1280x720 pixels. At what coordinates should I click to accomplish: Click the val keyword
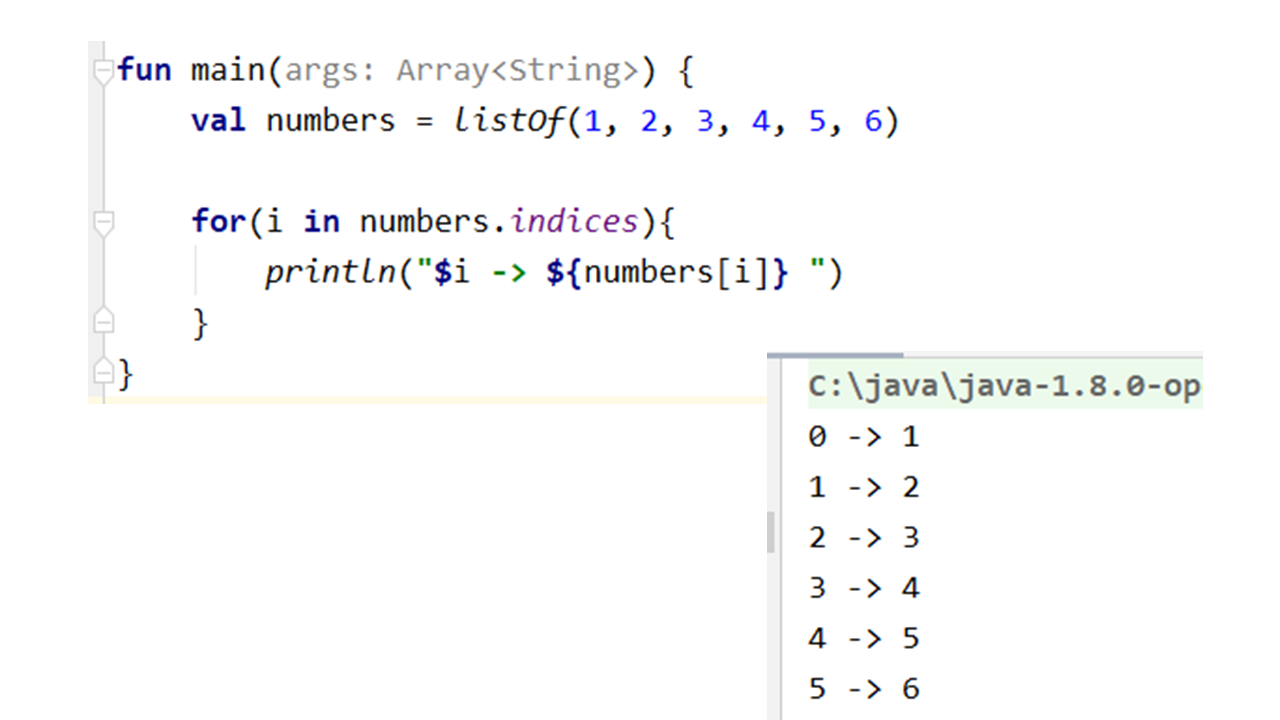tap(218, 122)
